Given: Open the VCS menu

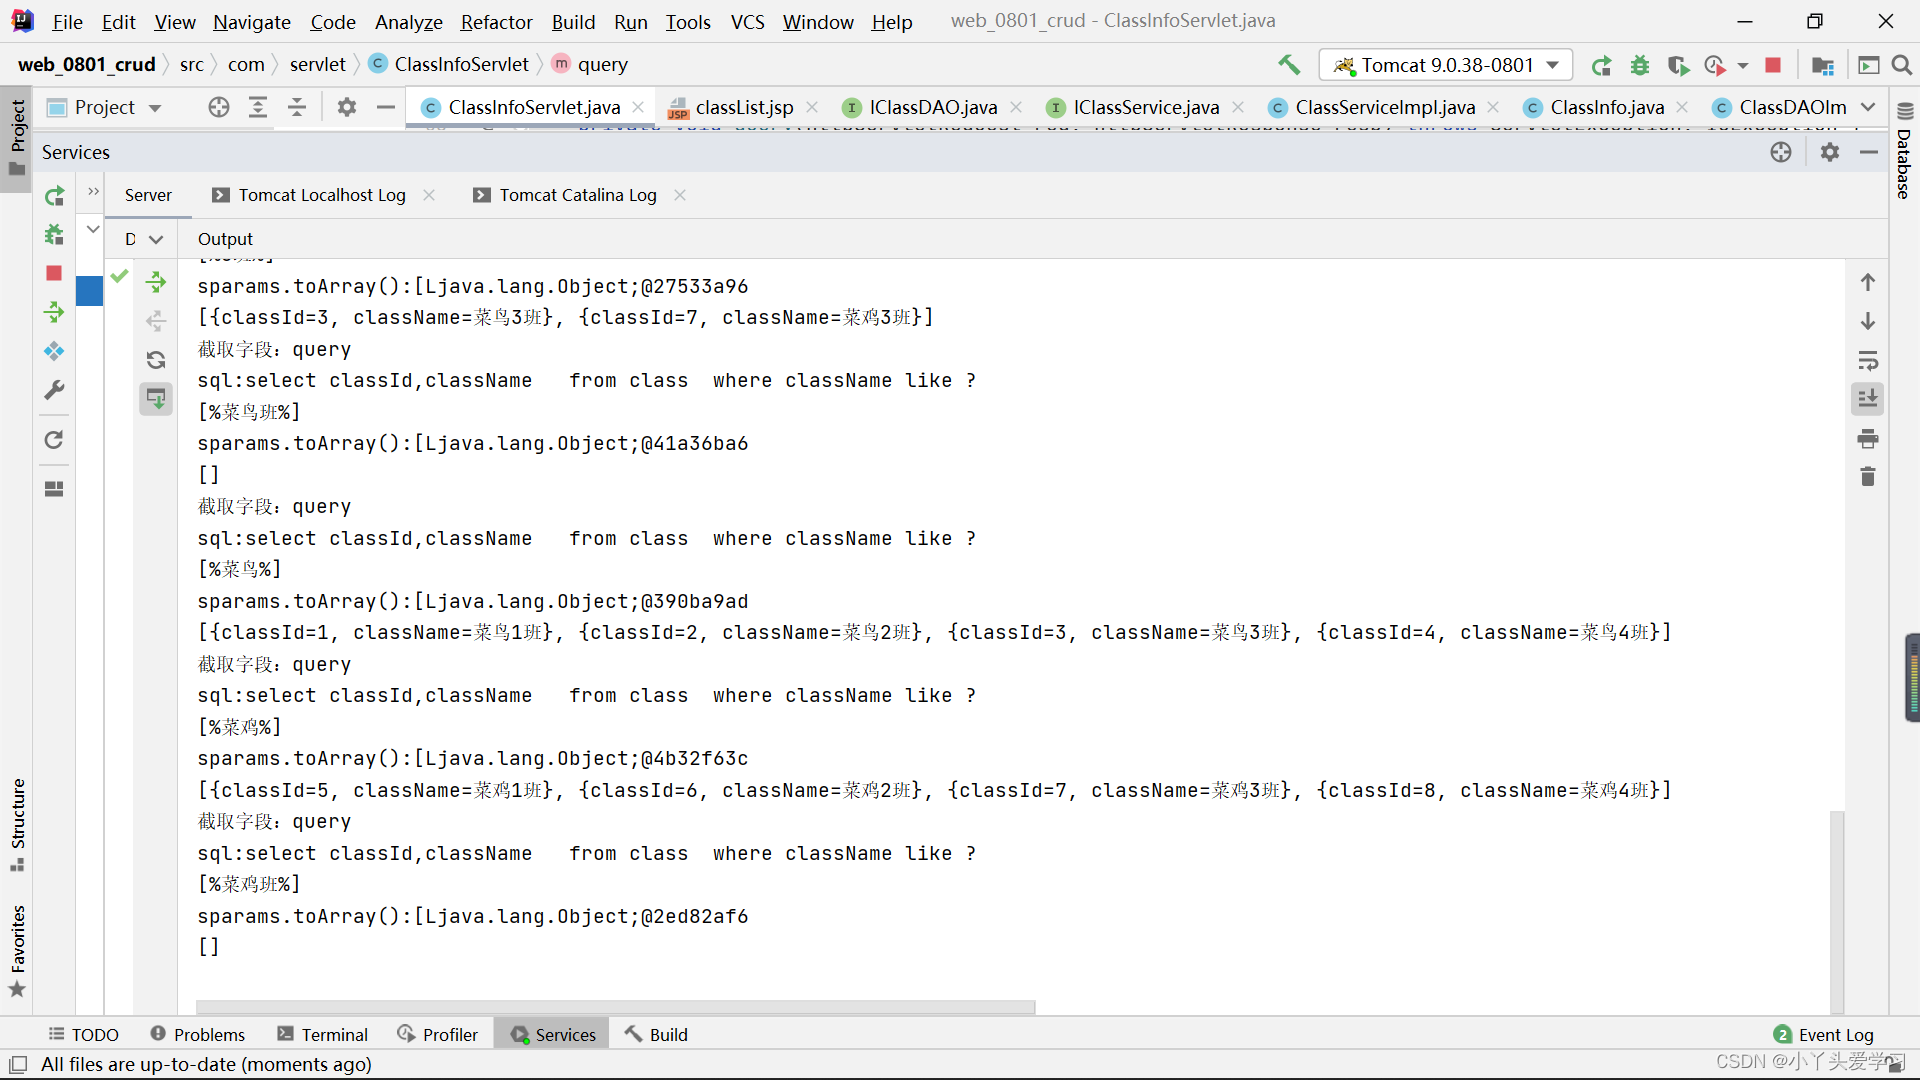Looking at the screenshot, I should (x=747, y=21).
